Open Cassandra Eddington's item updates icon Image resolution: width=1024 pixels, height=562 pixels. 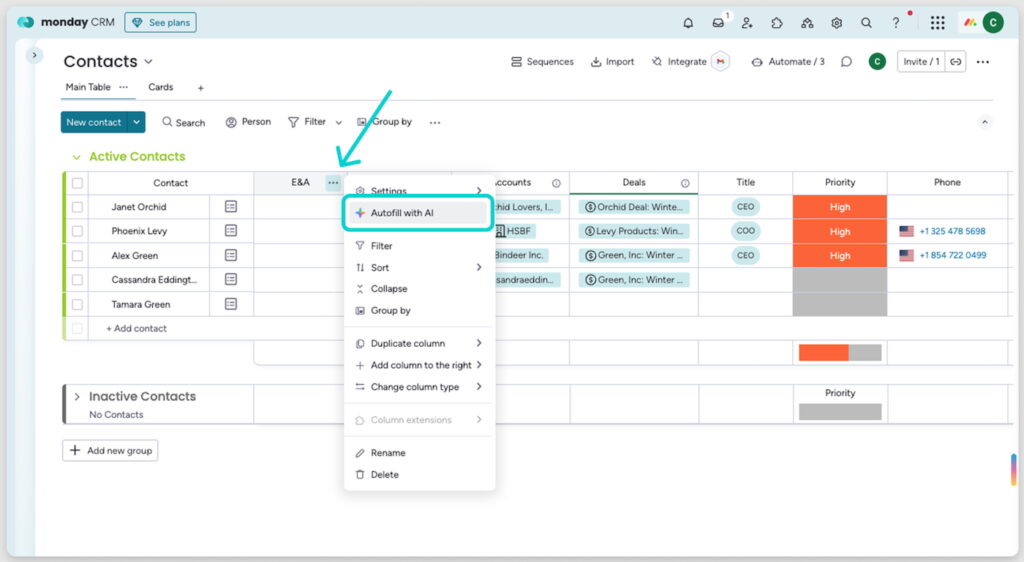point(231,279)
